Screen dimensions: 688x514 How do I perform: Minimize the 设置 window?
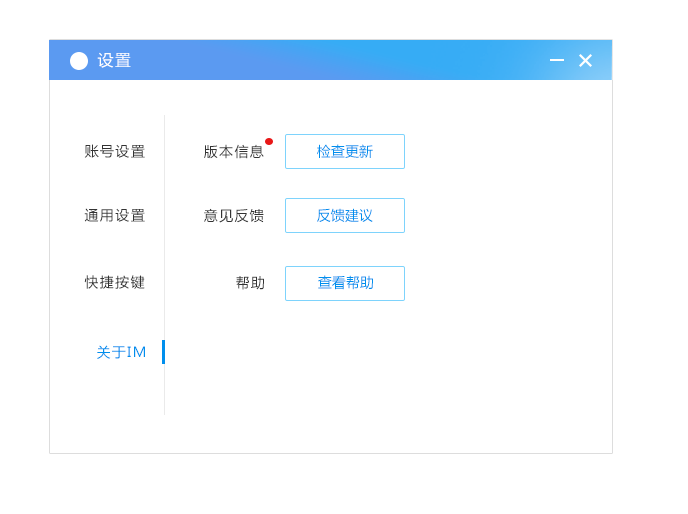[557, 61]
